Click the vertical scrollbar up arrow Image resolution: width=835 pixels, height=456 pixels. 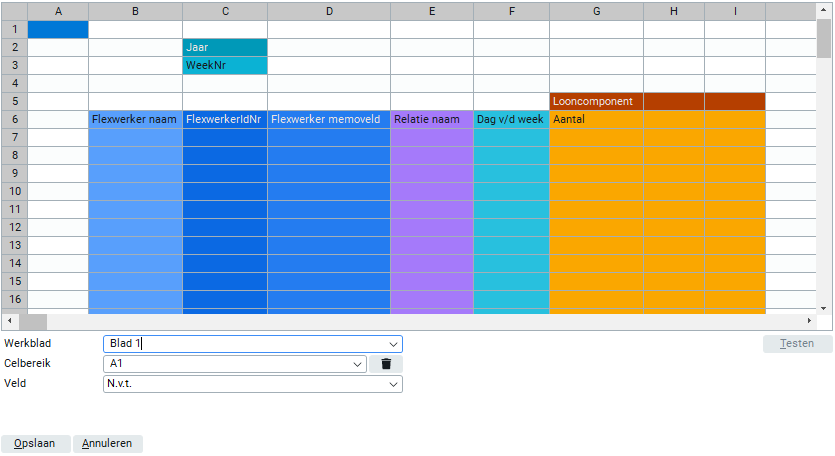coord(825,9)
